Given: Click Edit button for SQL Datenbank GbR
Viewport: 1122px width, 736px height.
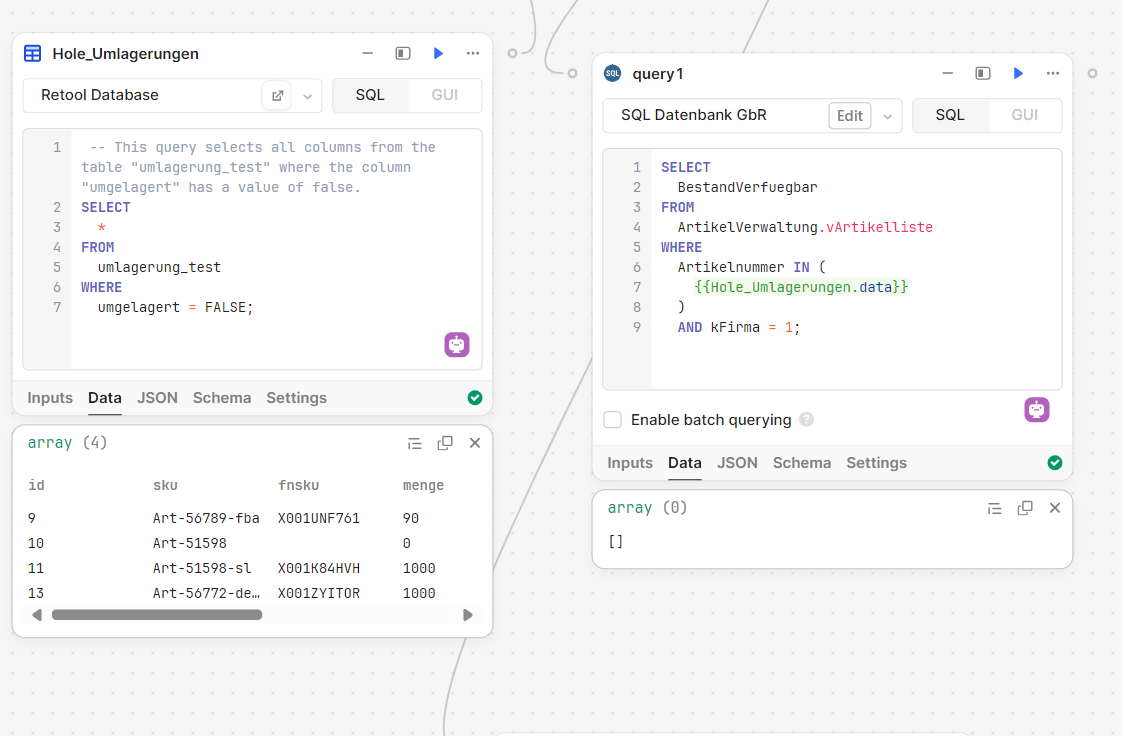Looking at the screenshot, I should click(849, 116).
